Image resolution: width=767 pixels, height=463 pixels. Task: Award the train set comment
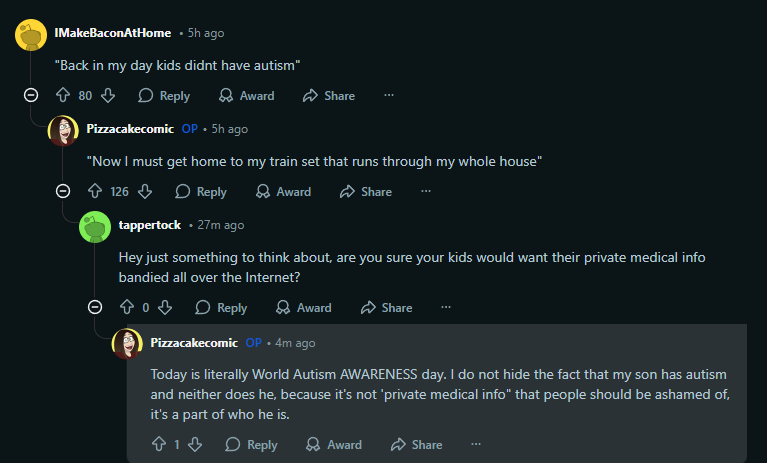pos(283,192)
